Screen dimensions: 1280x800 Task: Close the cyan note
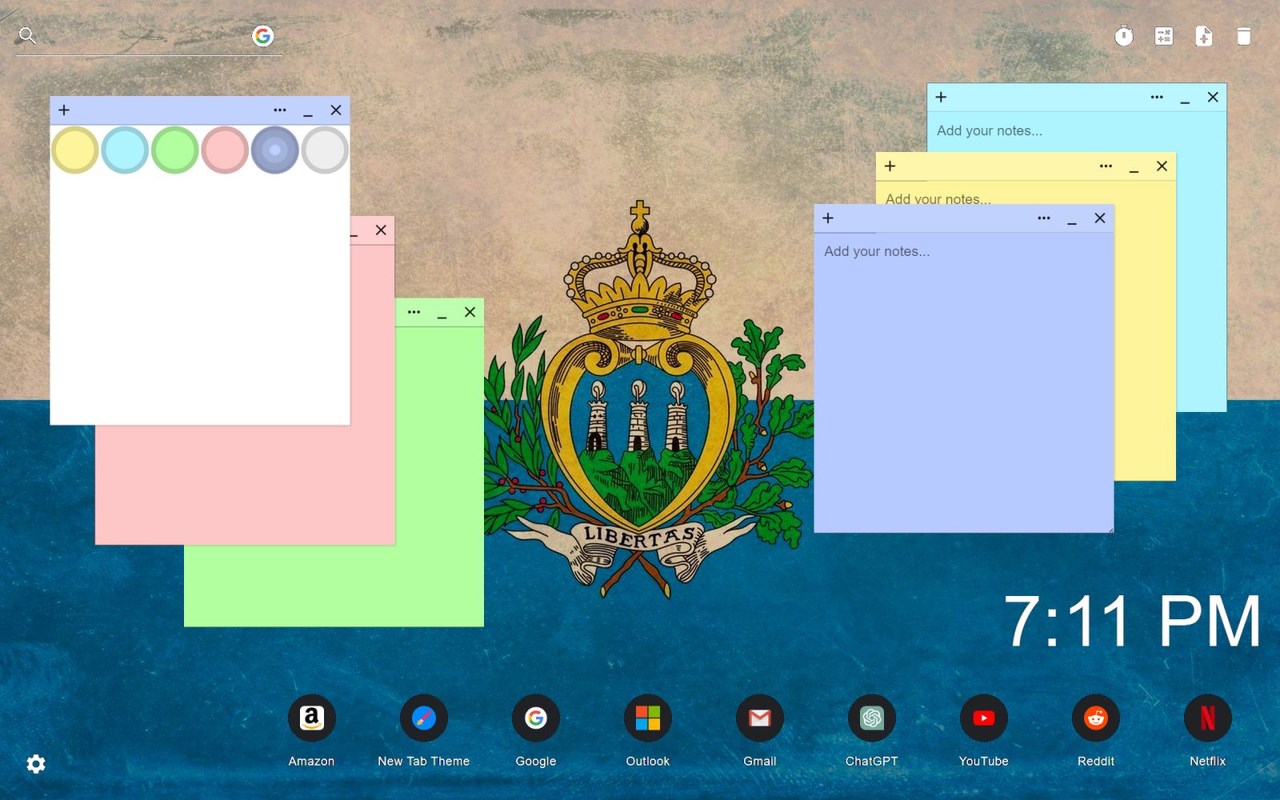(x=1213, y=97)
